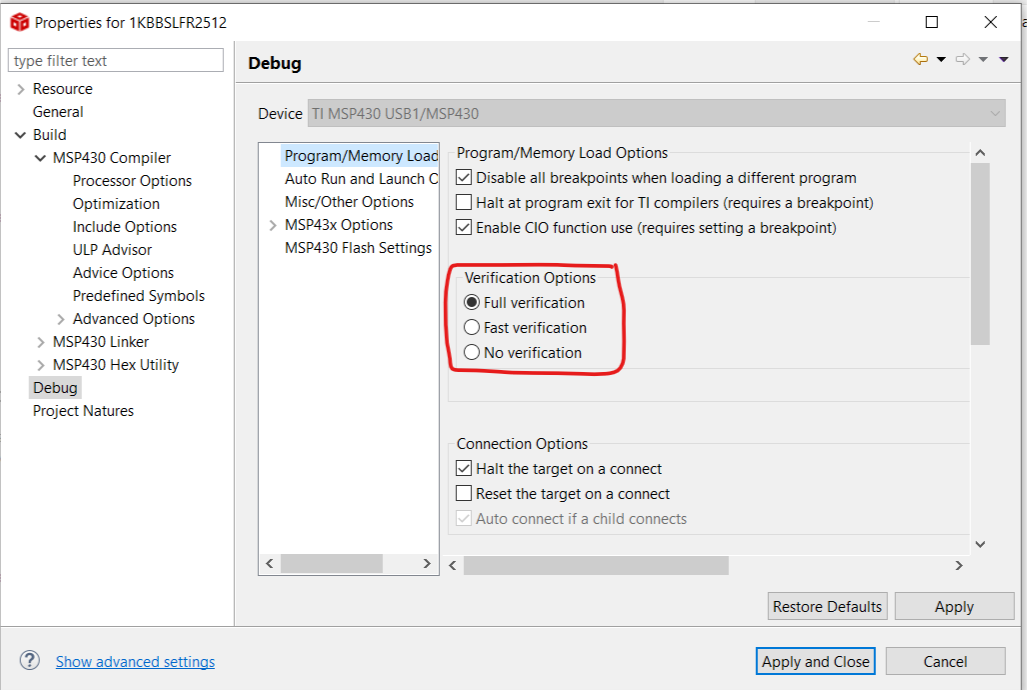Enable Reset the target on a connect
1027x690 pixels.
click(464, 494)
